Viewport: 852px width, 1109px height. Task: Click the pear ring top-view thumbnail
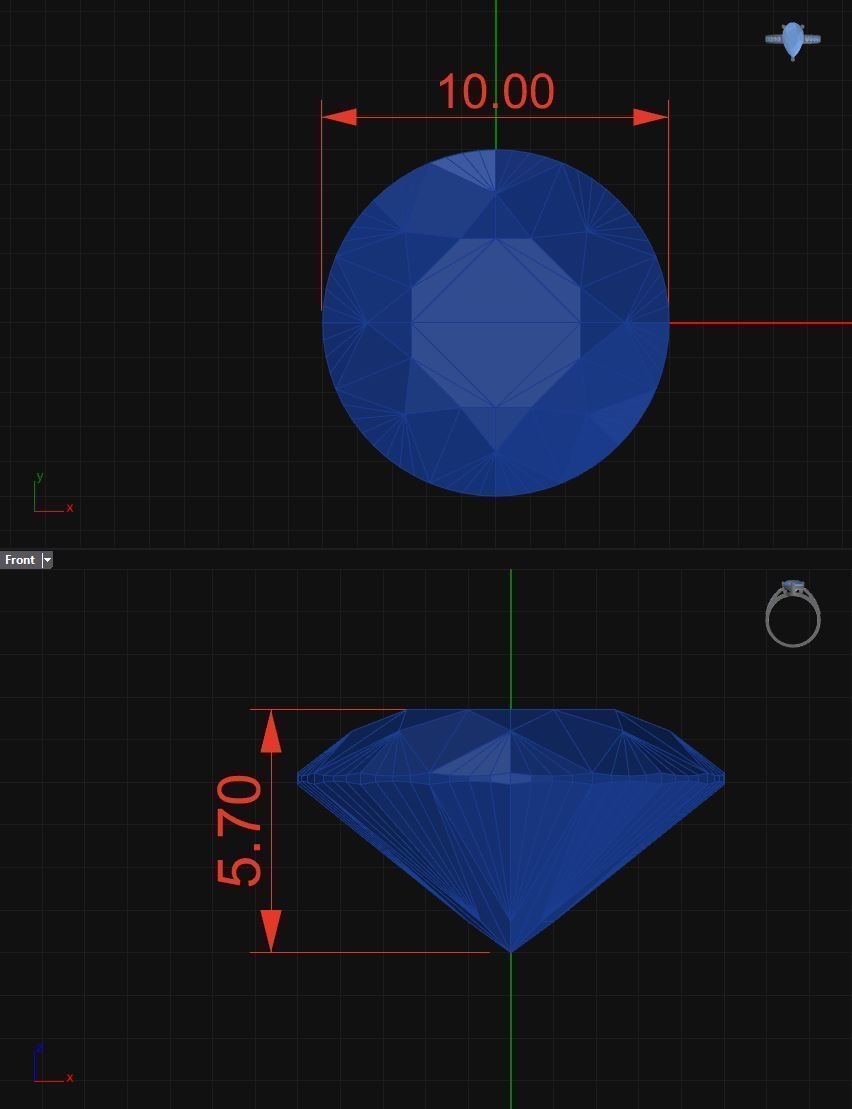[793, 41]
